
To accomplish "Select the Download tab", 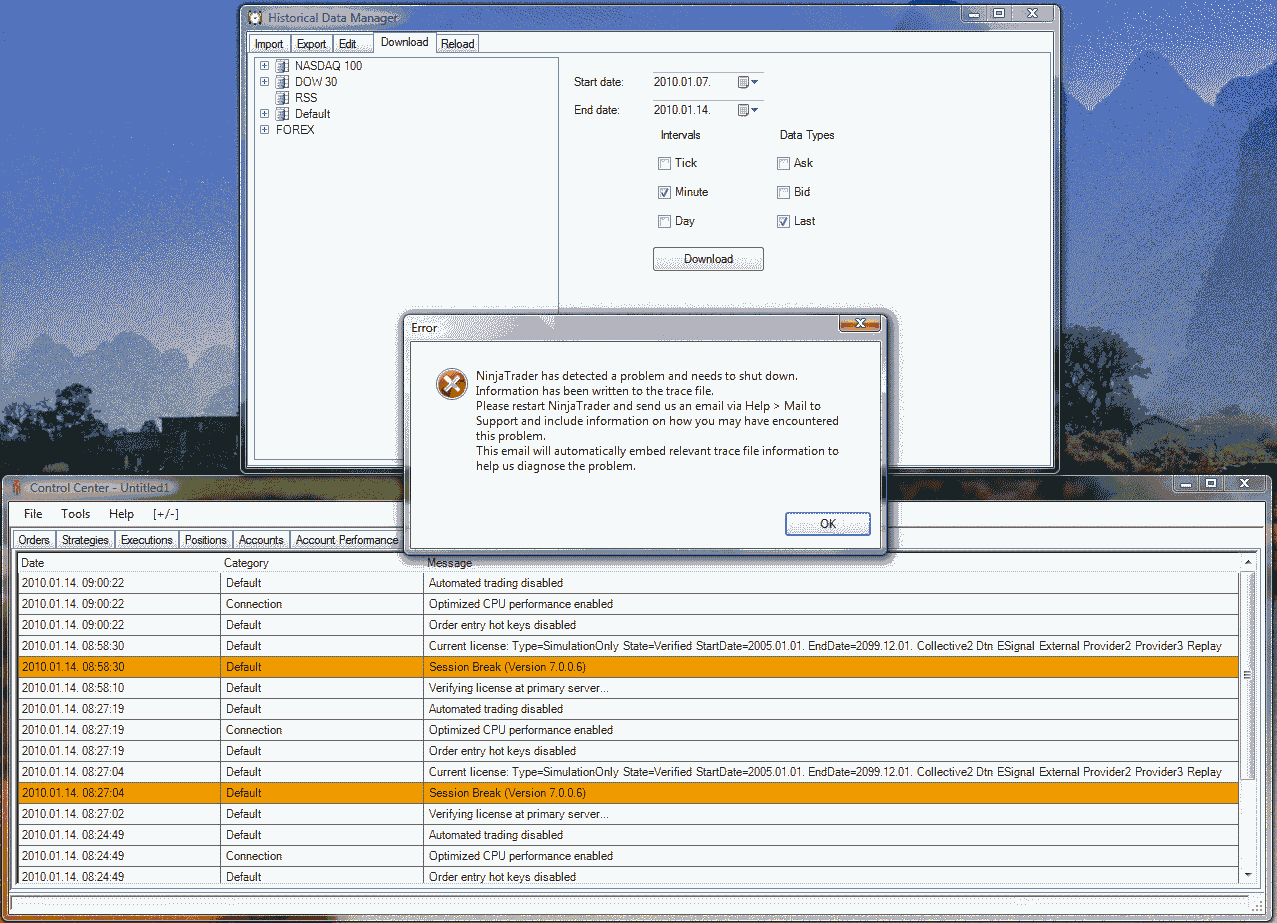I will tap(405, 42).
